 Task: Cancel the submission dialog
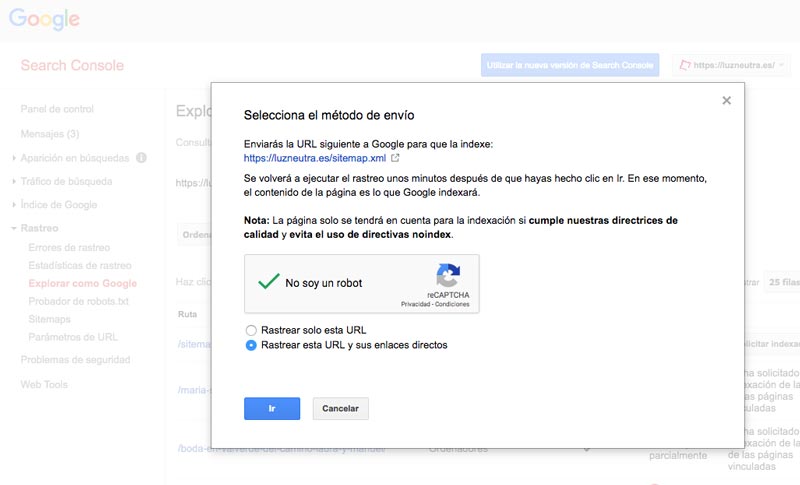[340, 409]
